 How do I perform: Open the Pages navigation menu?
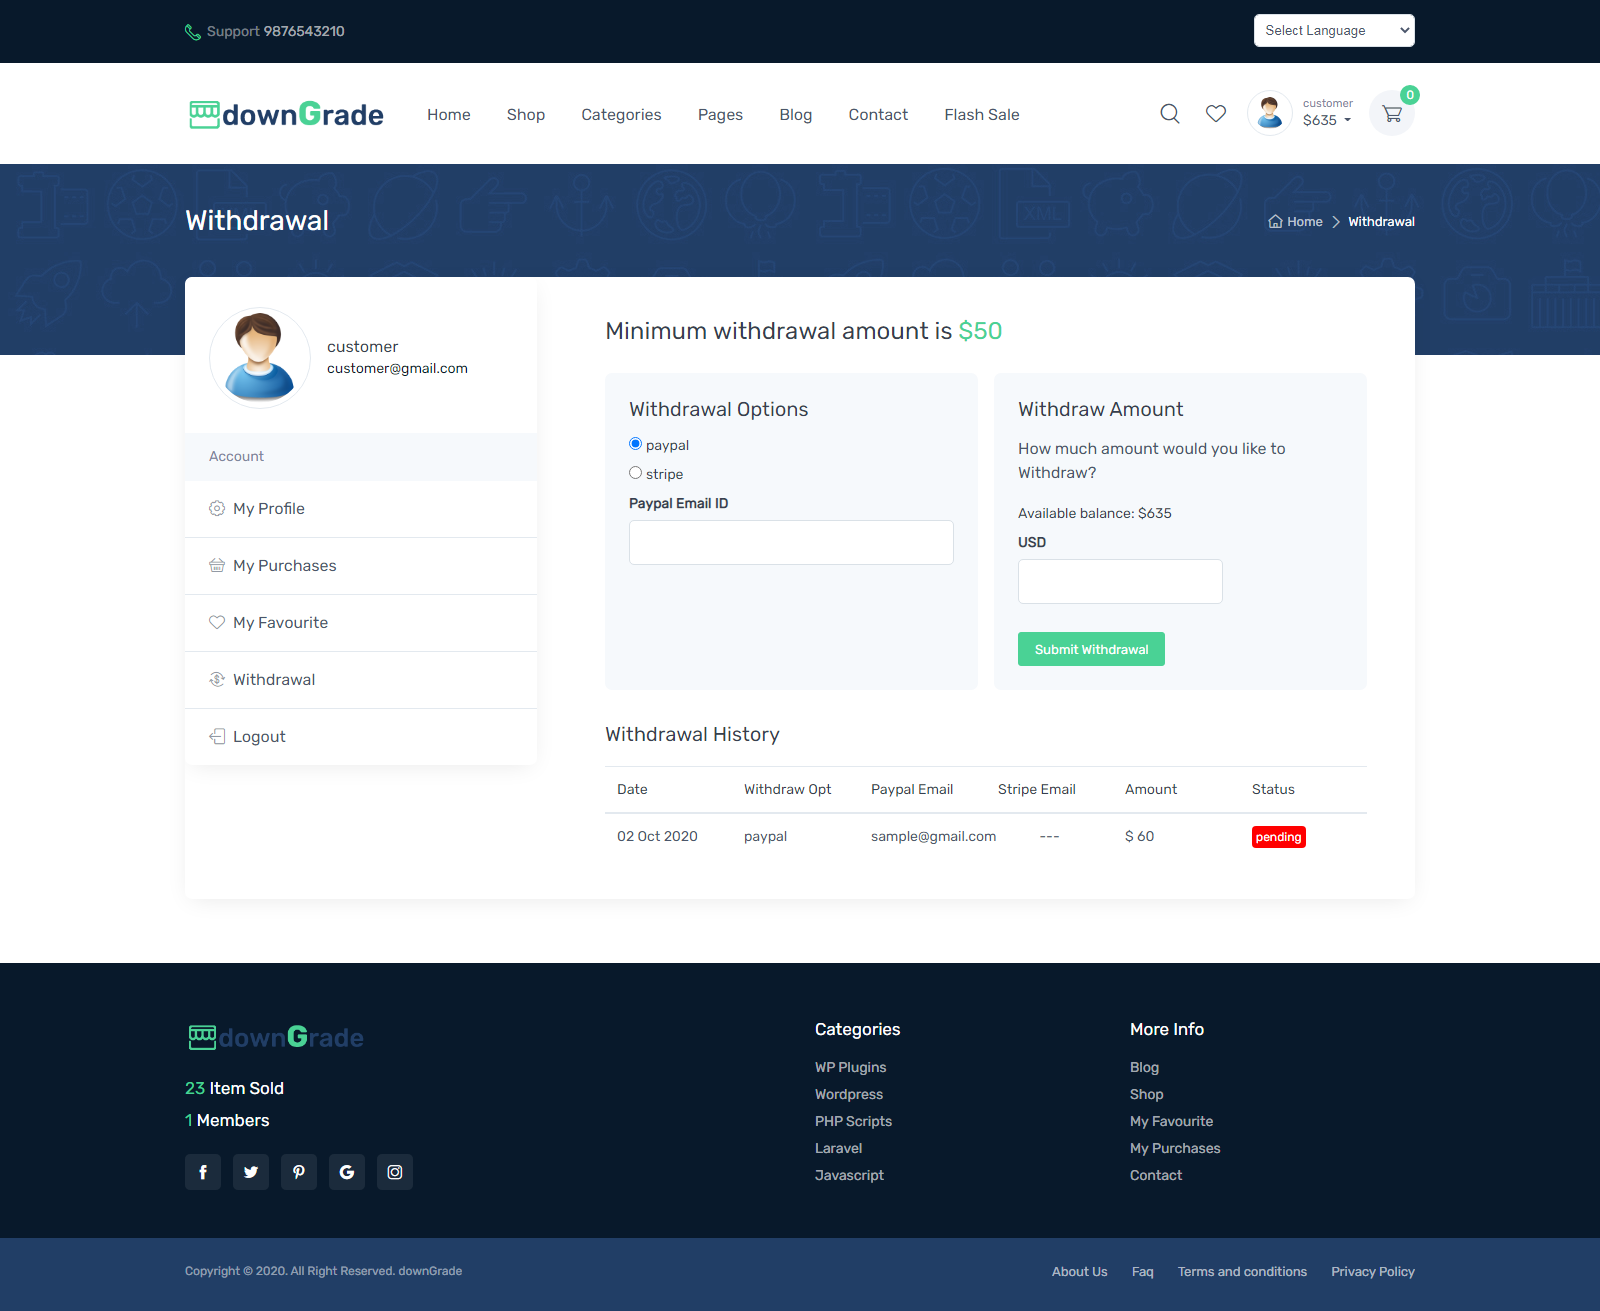point(720,115)
